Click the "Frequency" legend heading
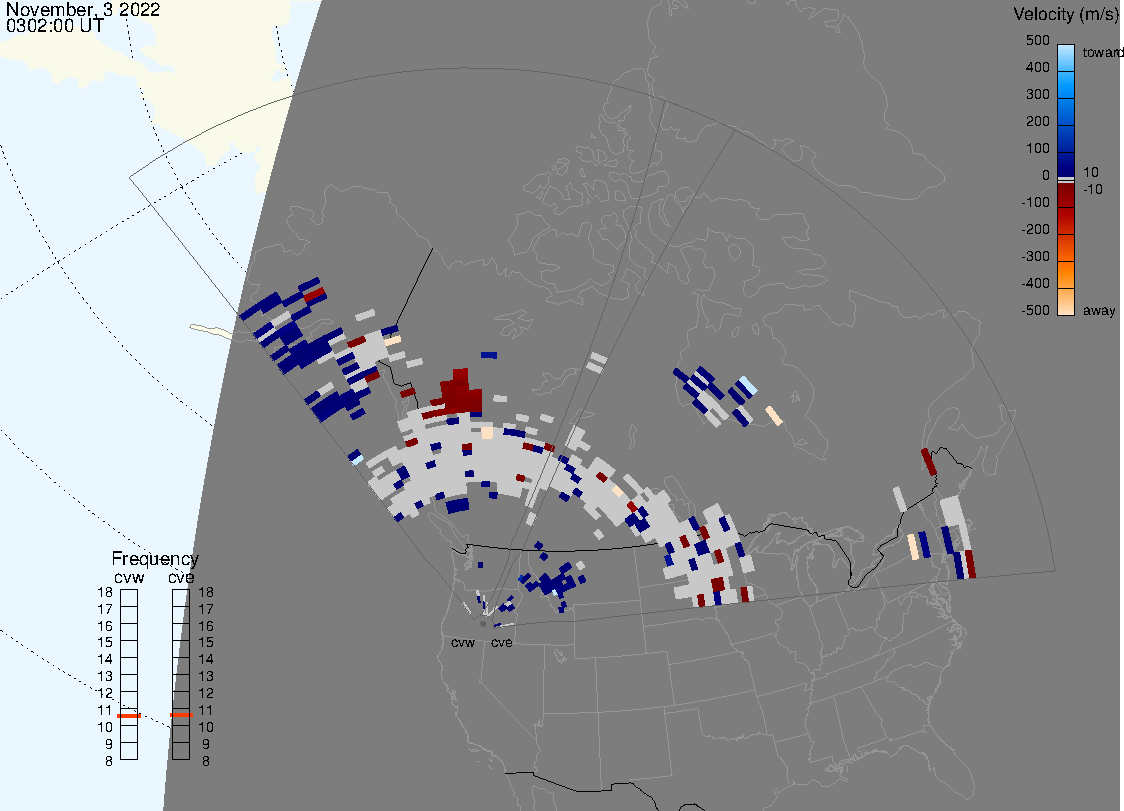The height and width of the screenshot is (811, 1124). pos(155,559)
